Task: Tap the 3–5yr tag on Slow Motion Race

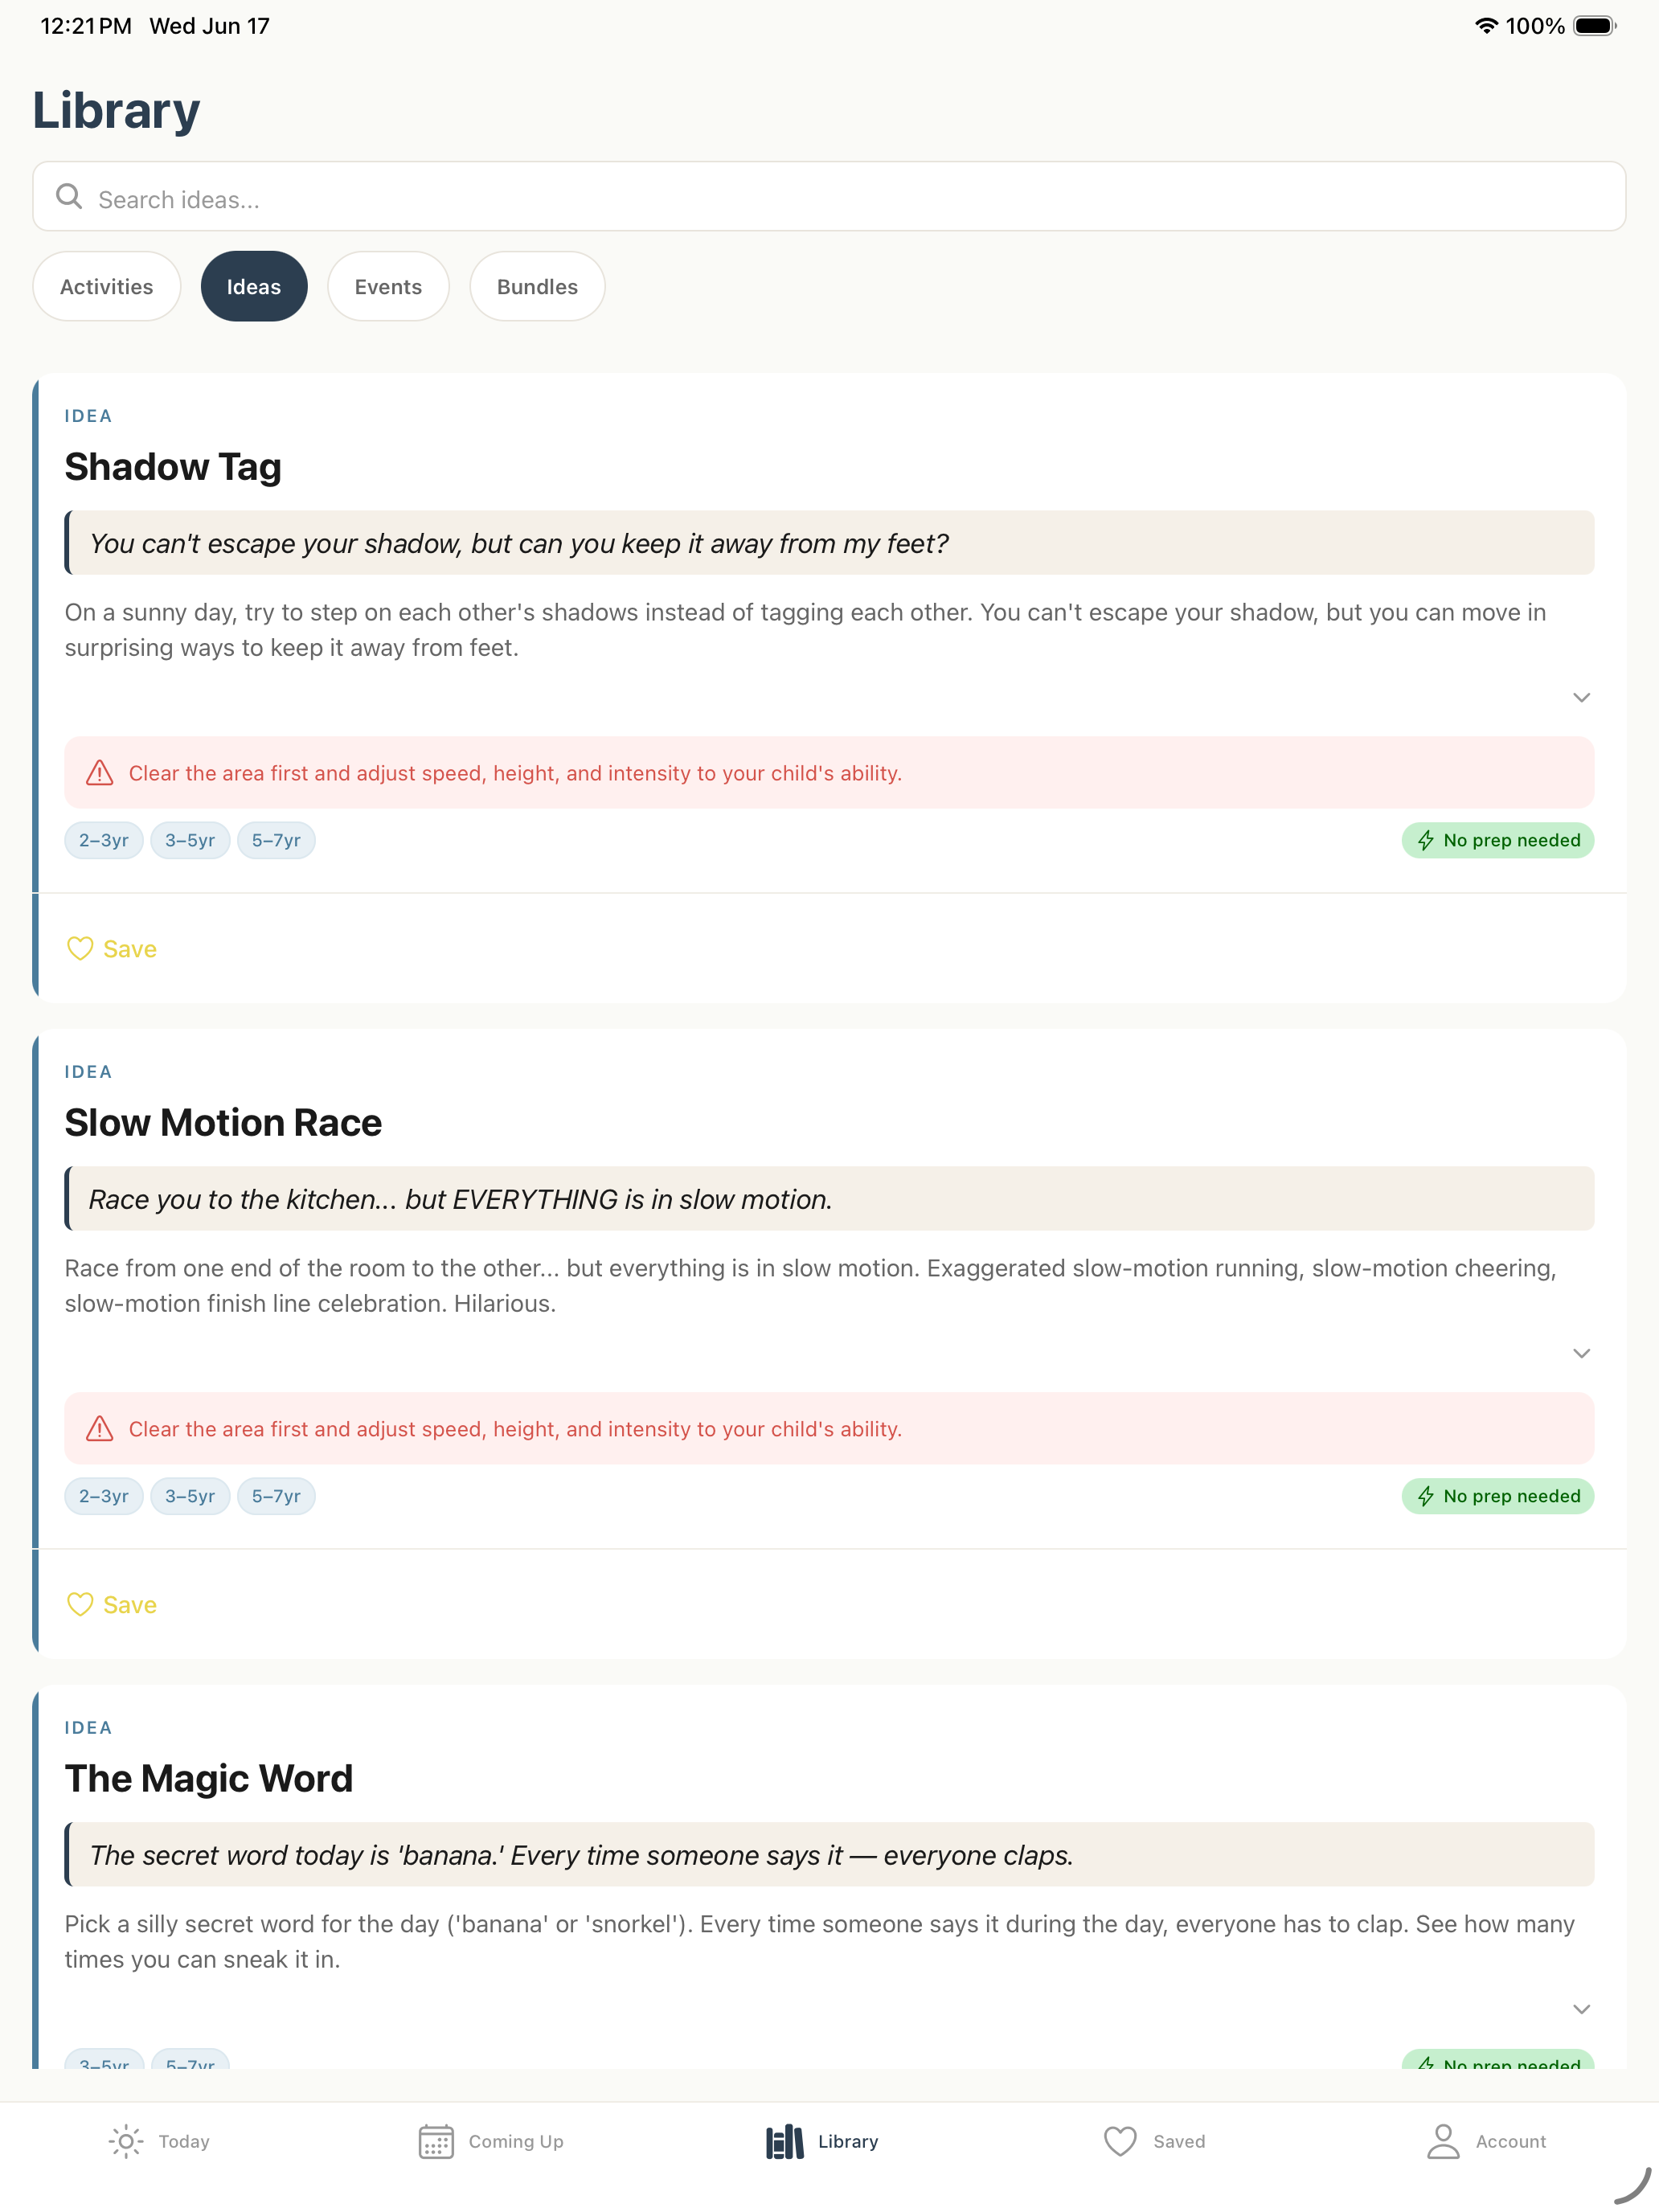Action: pos(190,1497)
